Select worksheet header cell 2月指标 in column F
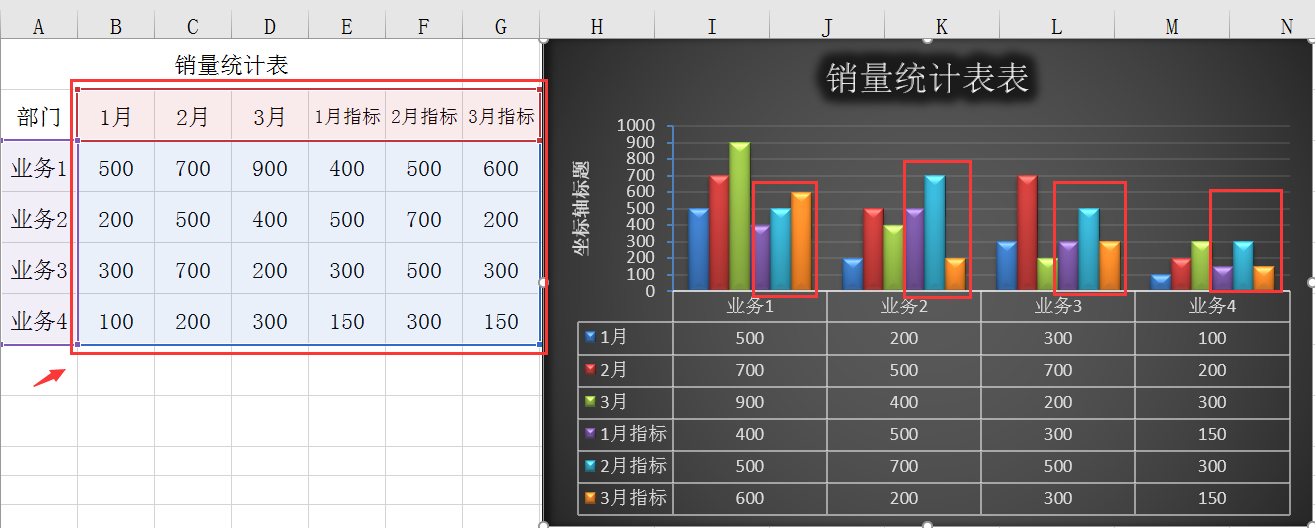 424,116
